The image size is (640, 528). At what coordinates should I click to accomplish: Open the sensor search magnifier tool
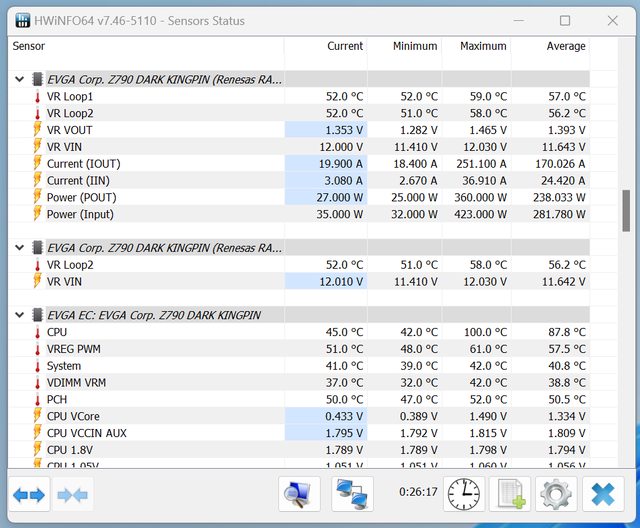(x=299, y=494)
